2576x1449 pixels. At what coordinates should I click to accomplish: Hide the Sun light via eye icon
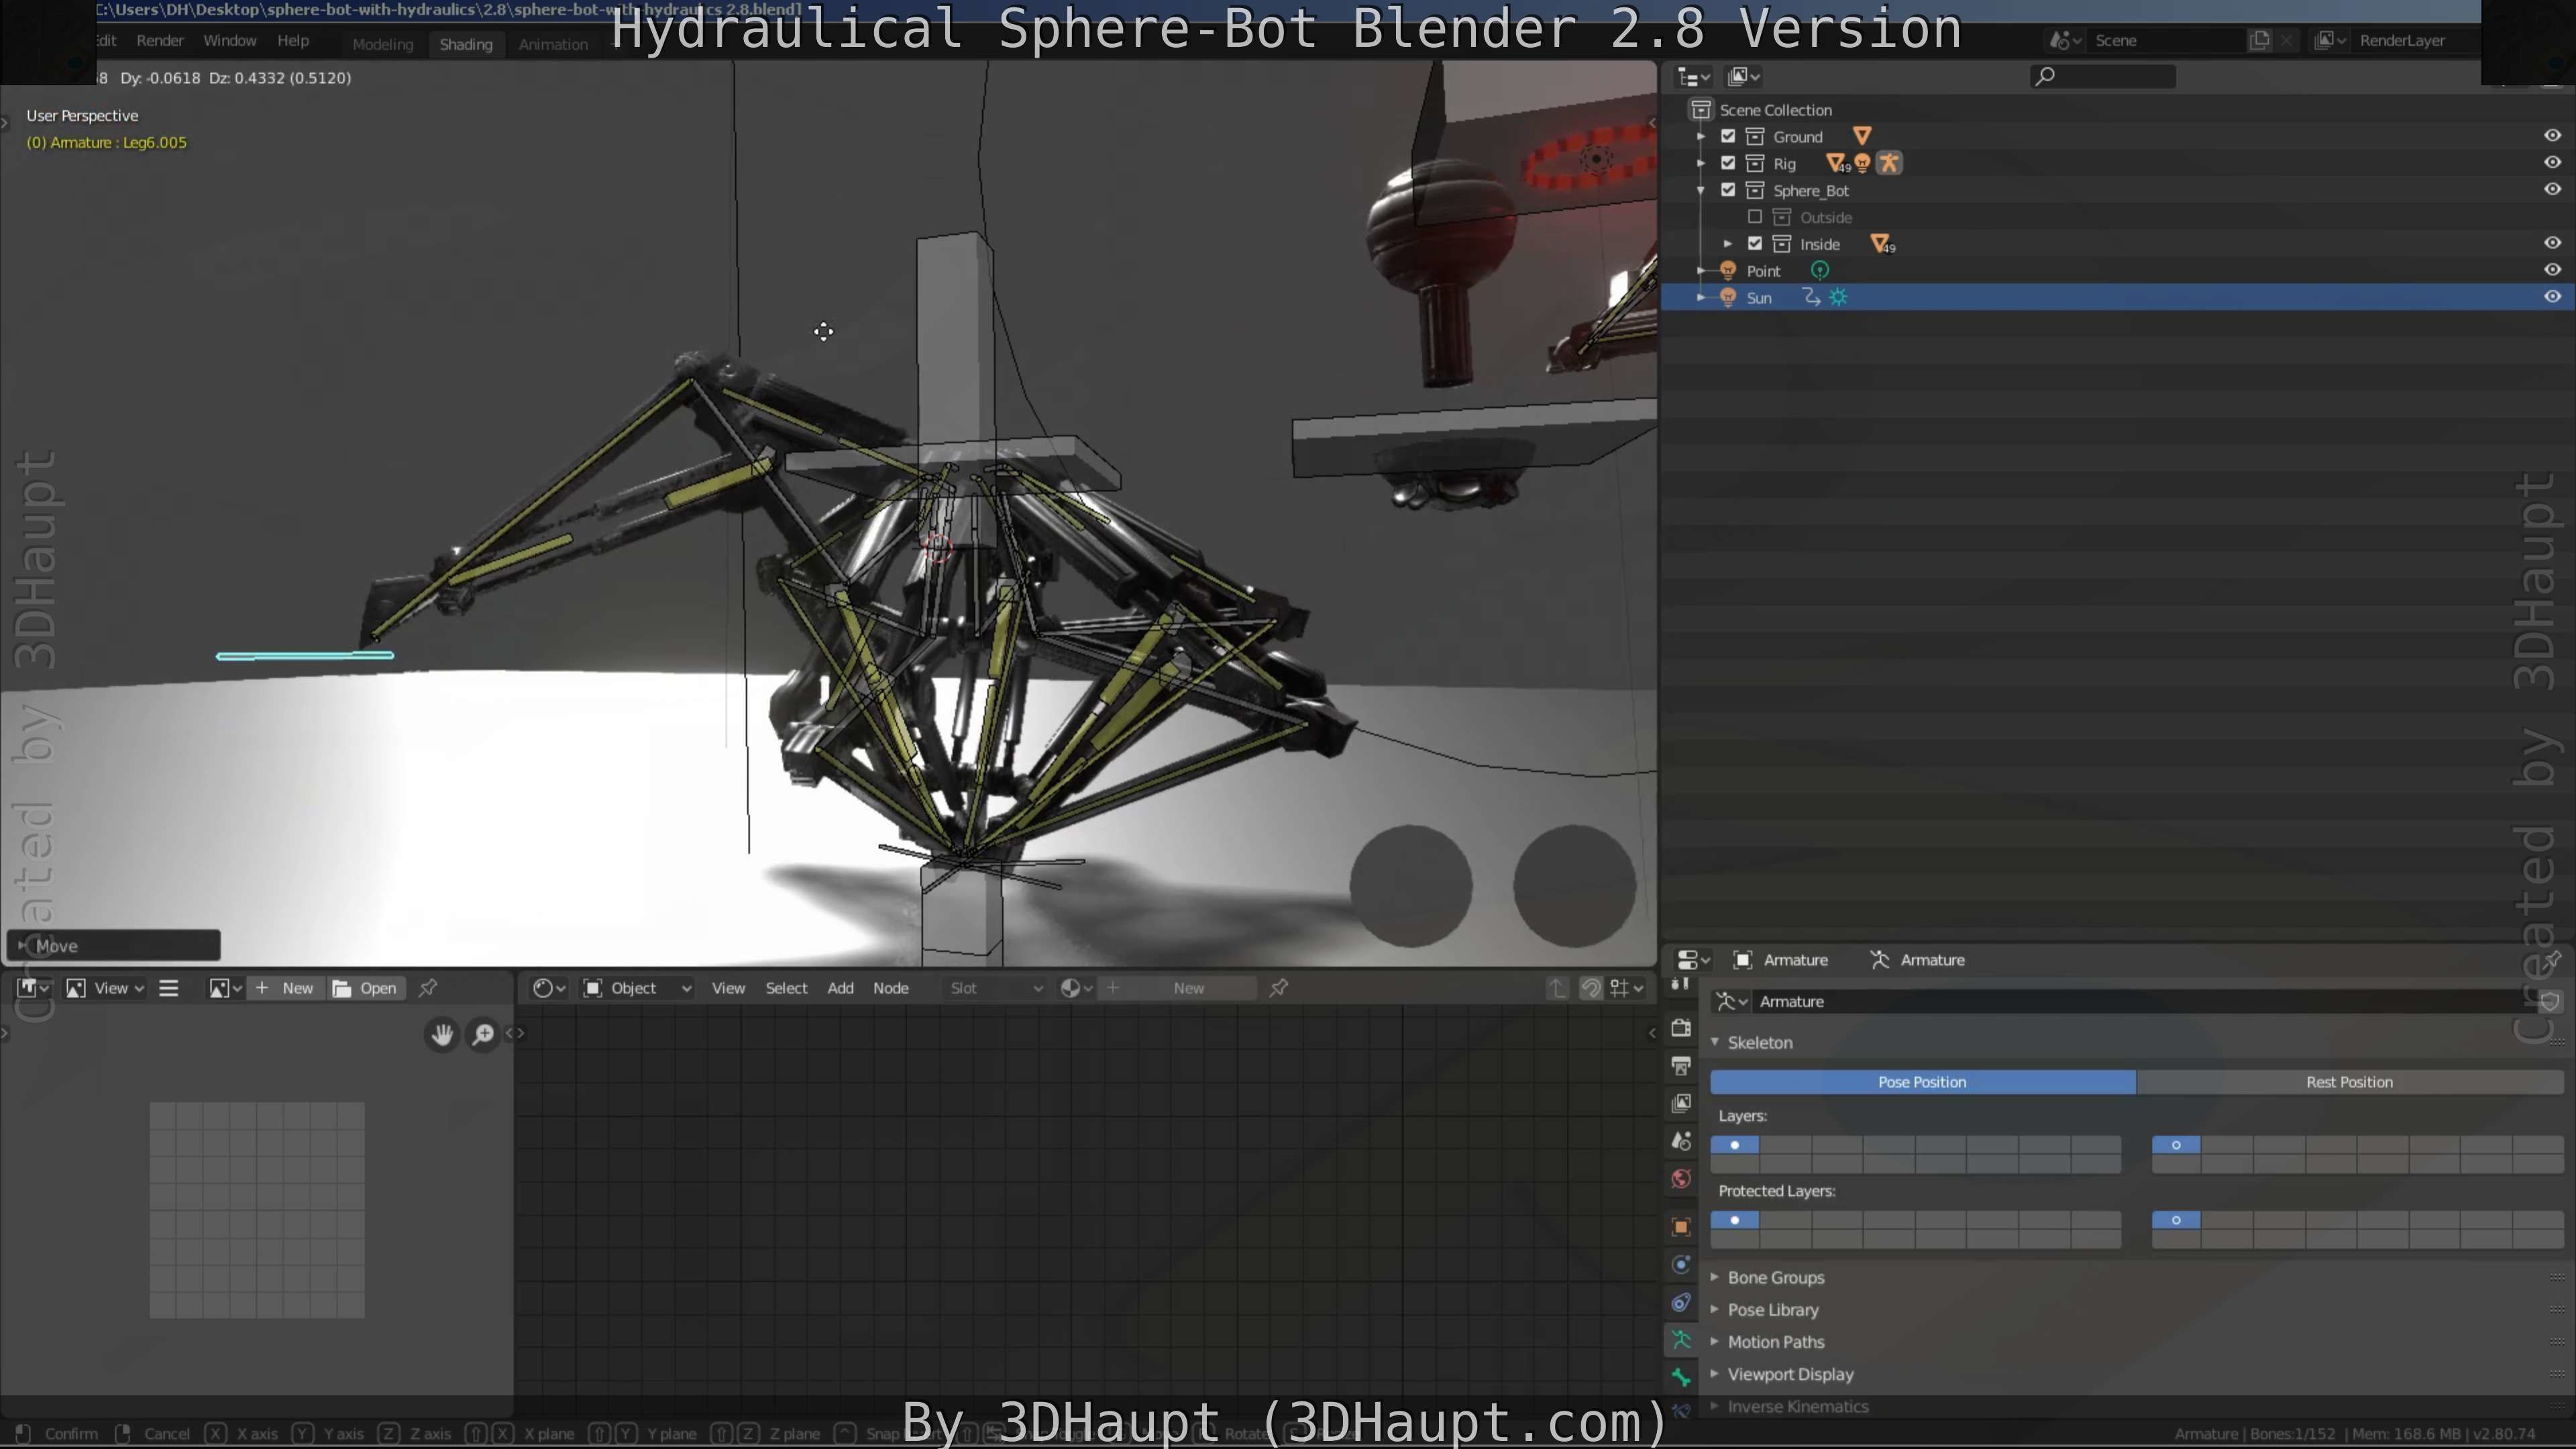tap(2552, 296)
